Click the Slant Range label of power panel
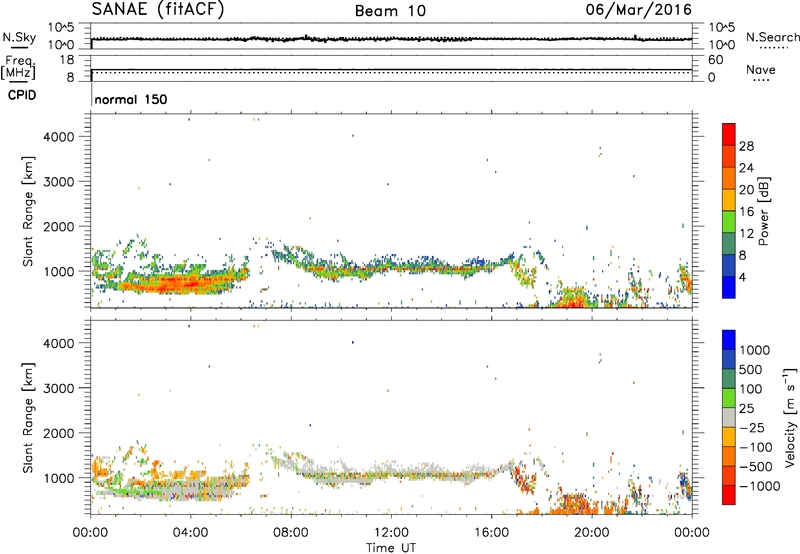 click(x=28, y=211)
